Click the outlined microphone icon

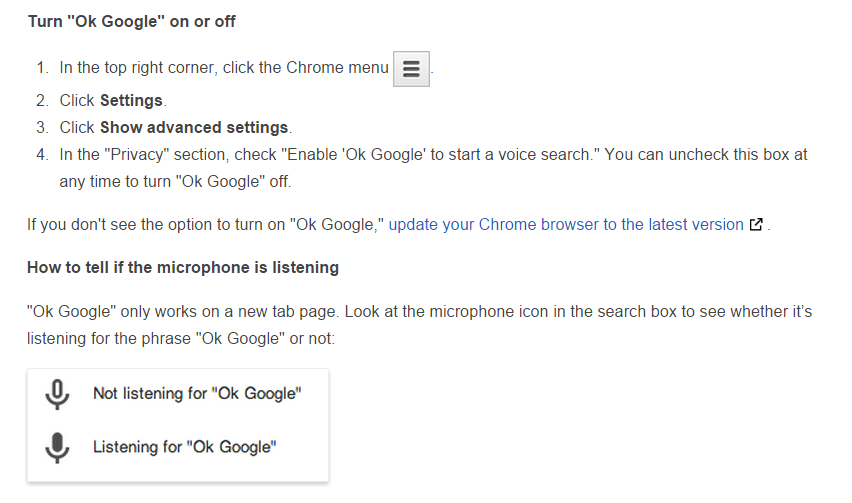57,394
